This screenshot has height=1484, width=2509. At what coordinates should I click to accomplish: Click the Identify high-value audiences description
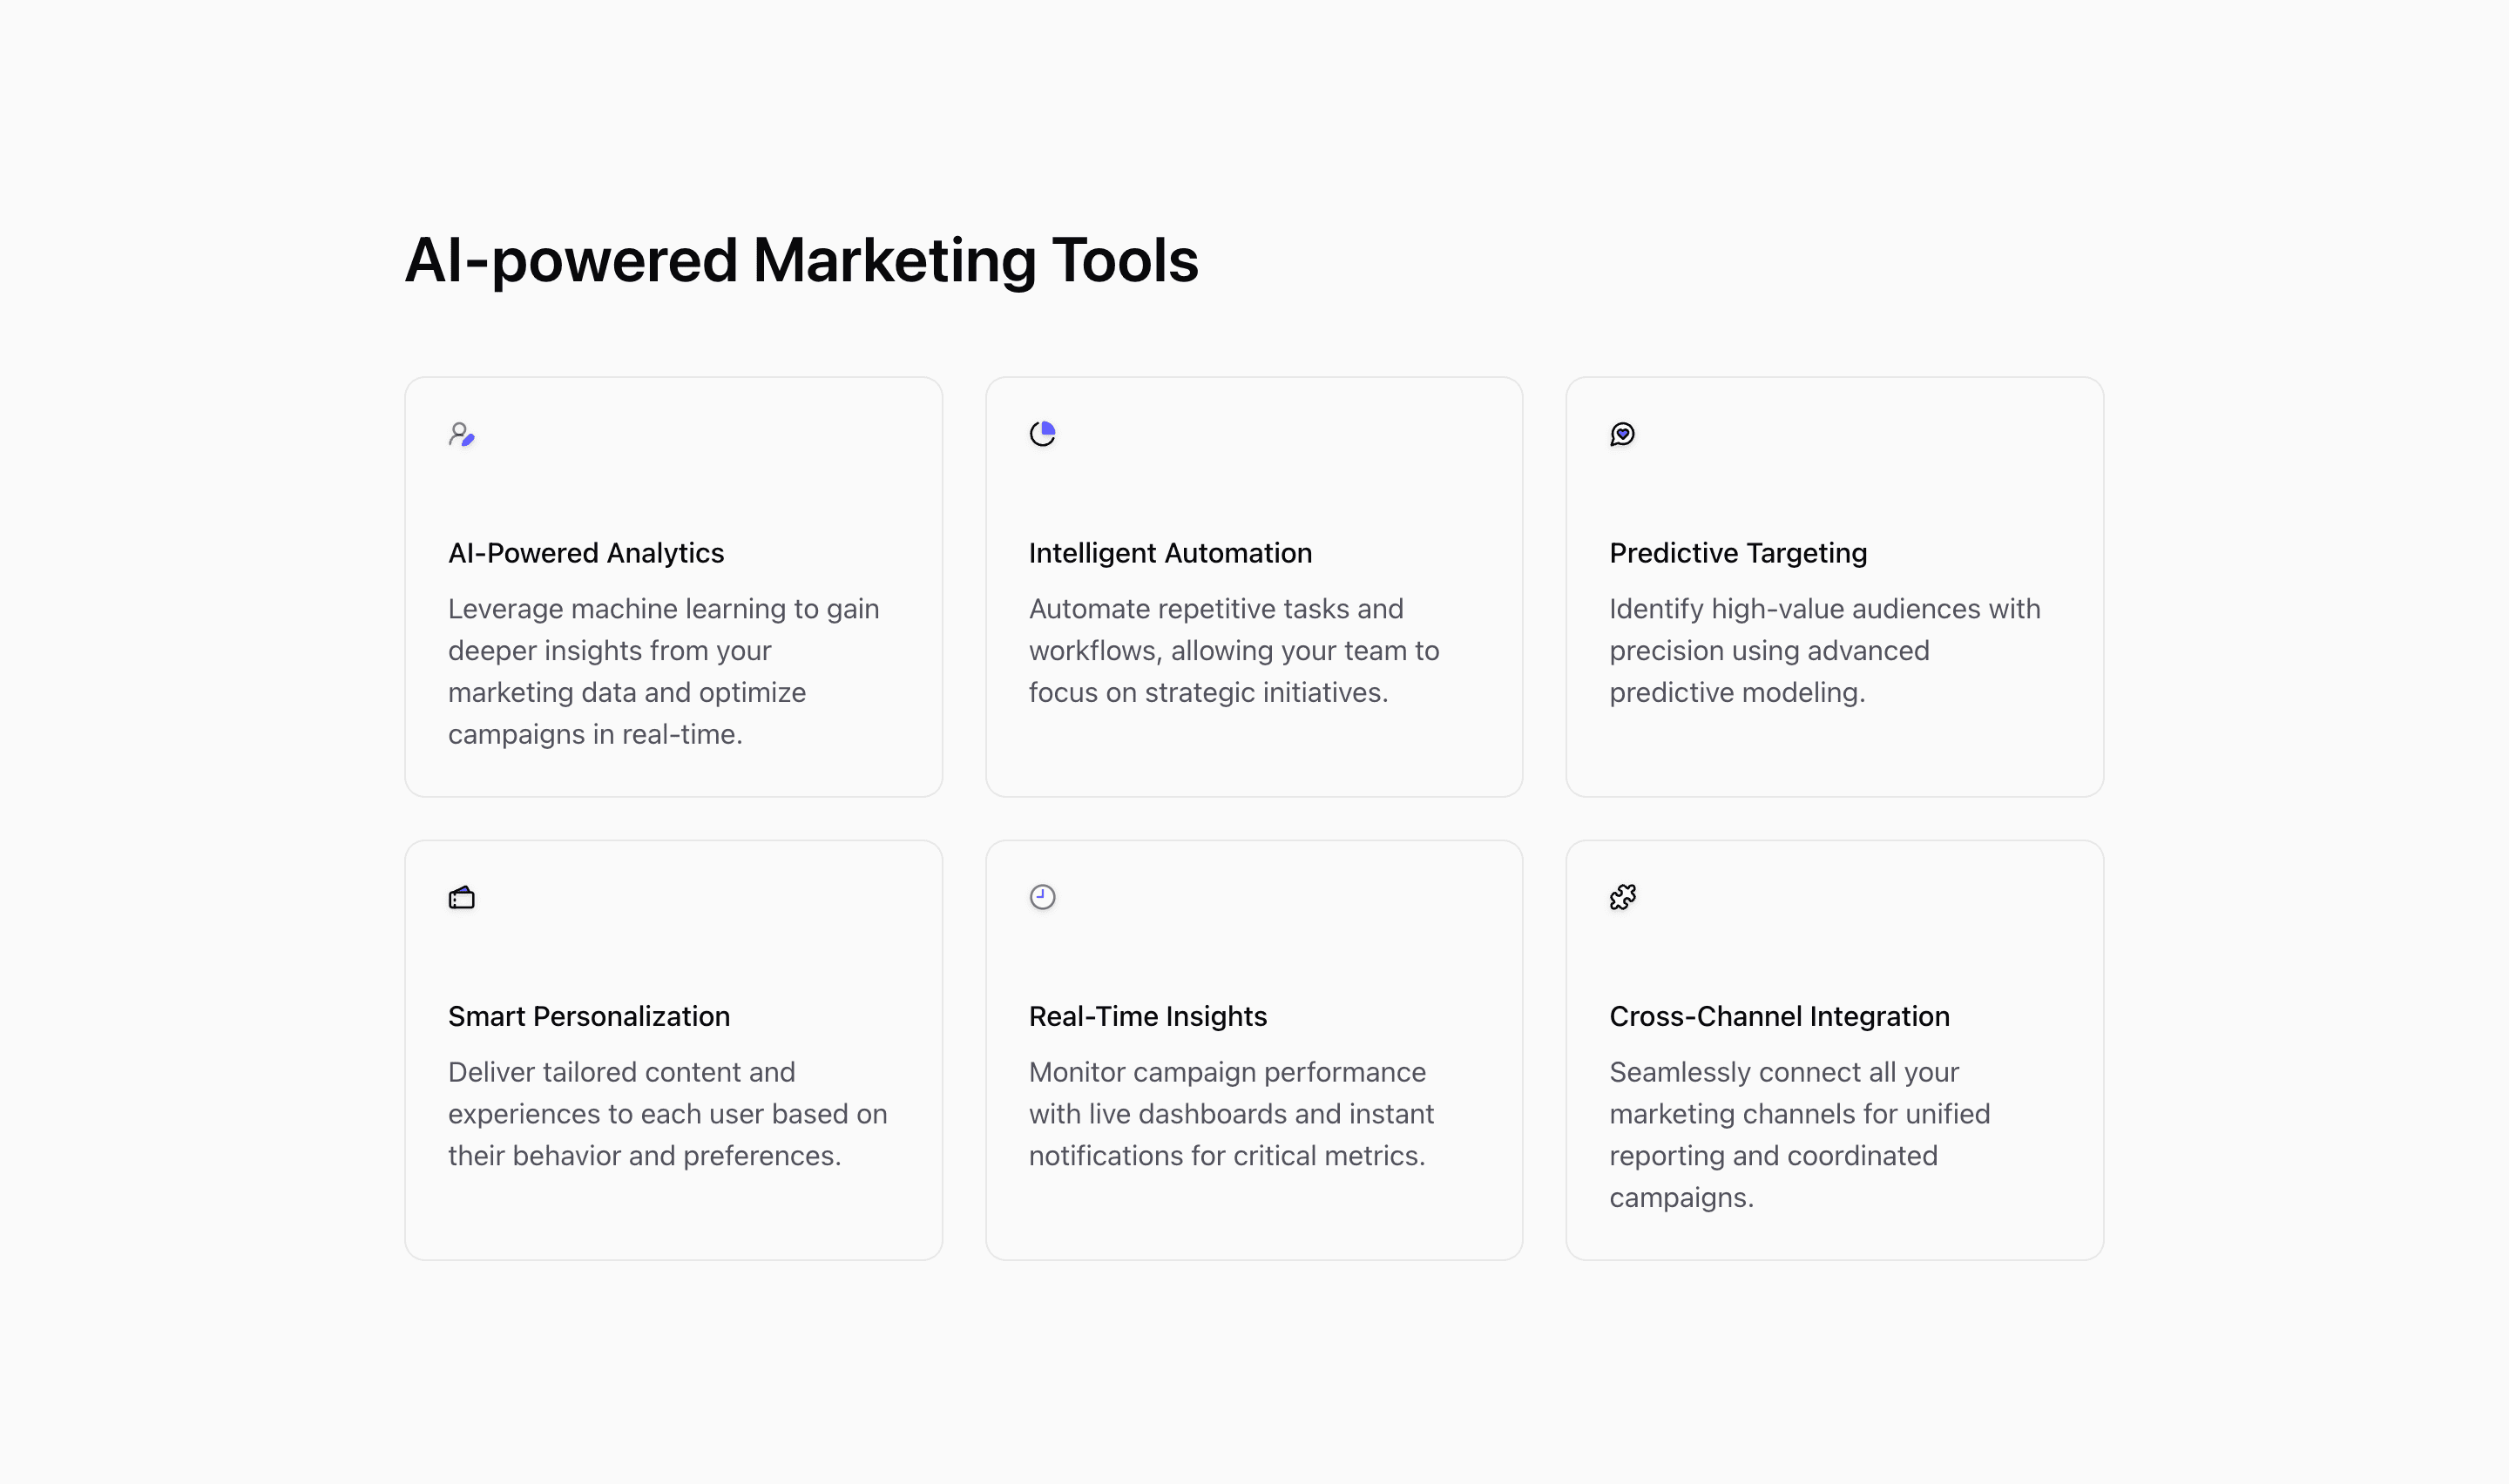click(x=1825, y=650)
